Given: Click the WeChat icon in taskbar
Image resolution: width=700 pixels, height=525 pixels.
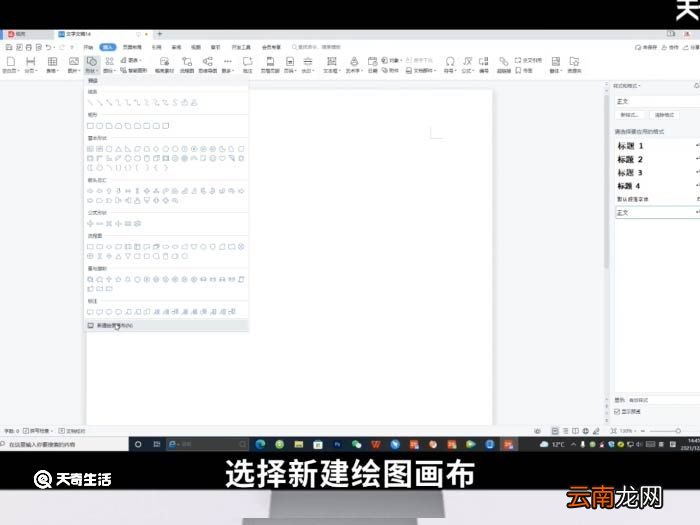Looking at the screenshot, I should (356, 444).
